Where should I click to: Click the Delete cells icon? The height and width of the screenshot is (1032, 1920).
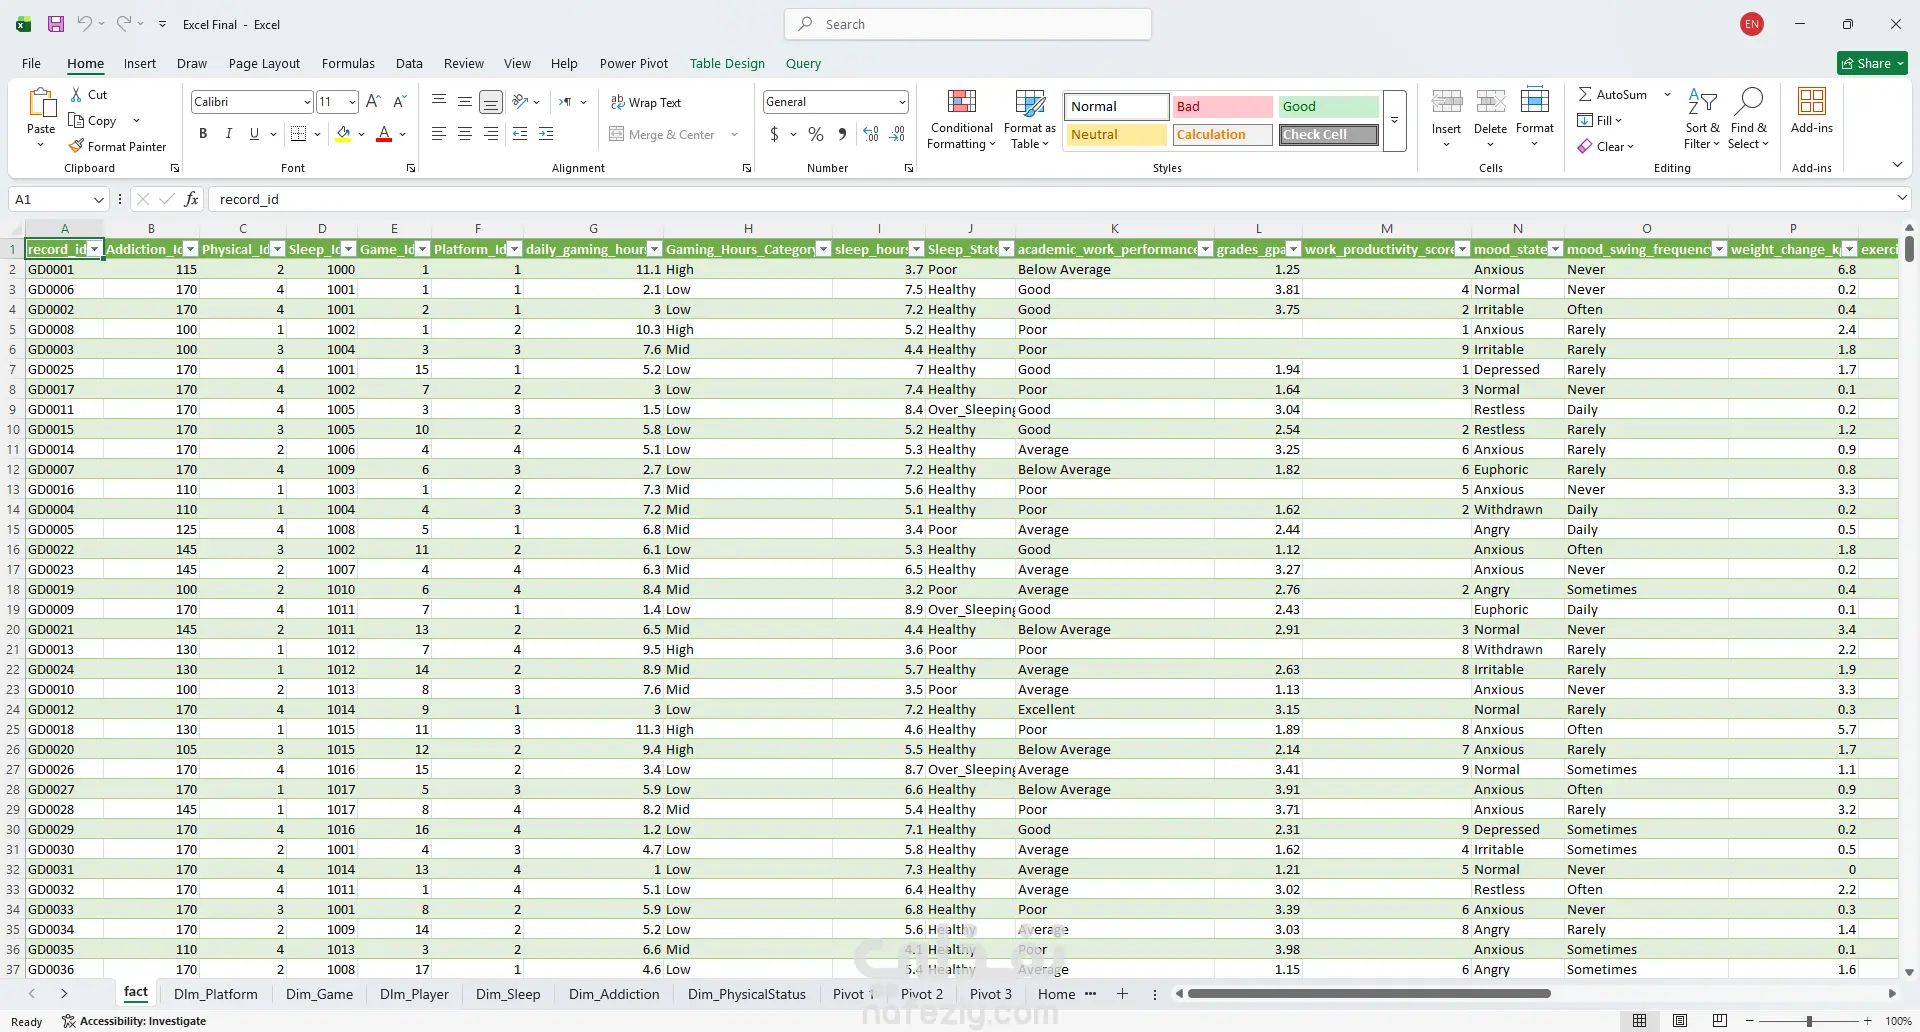1490,101
